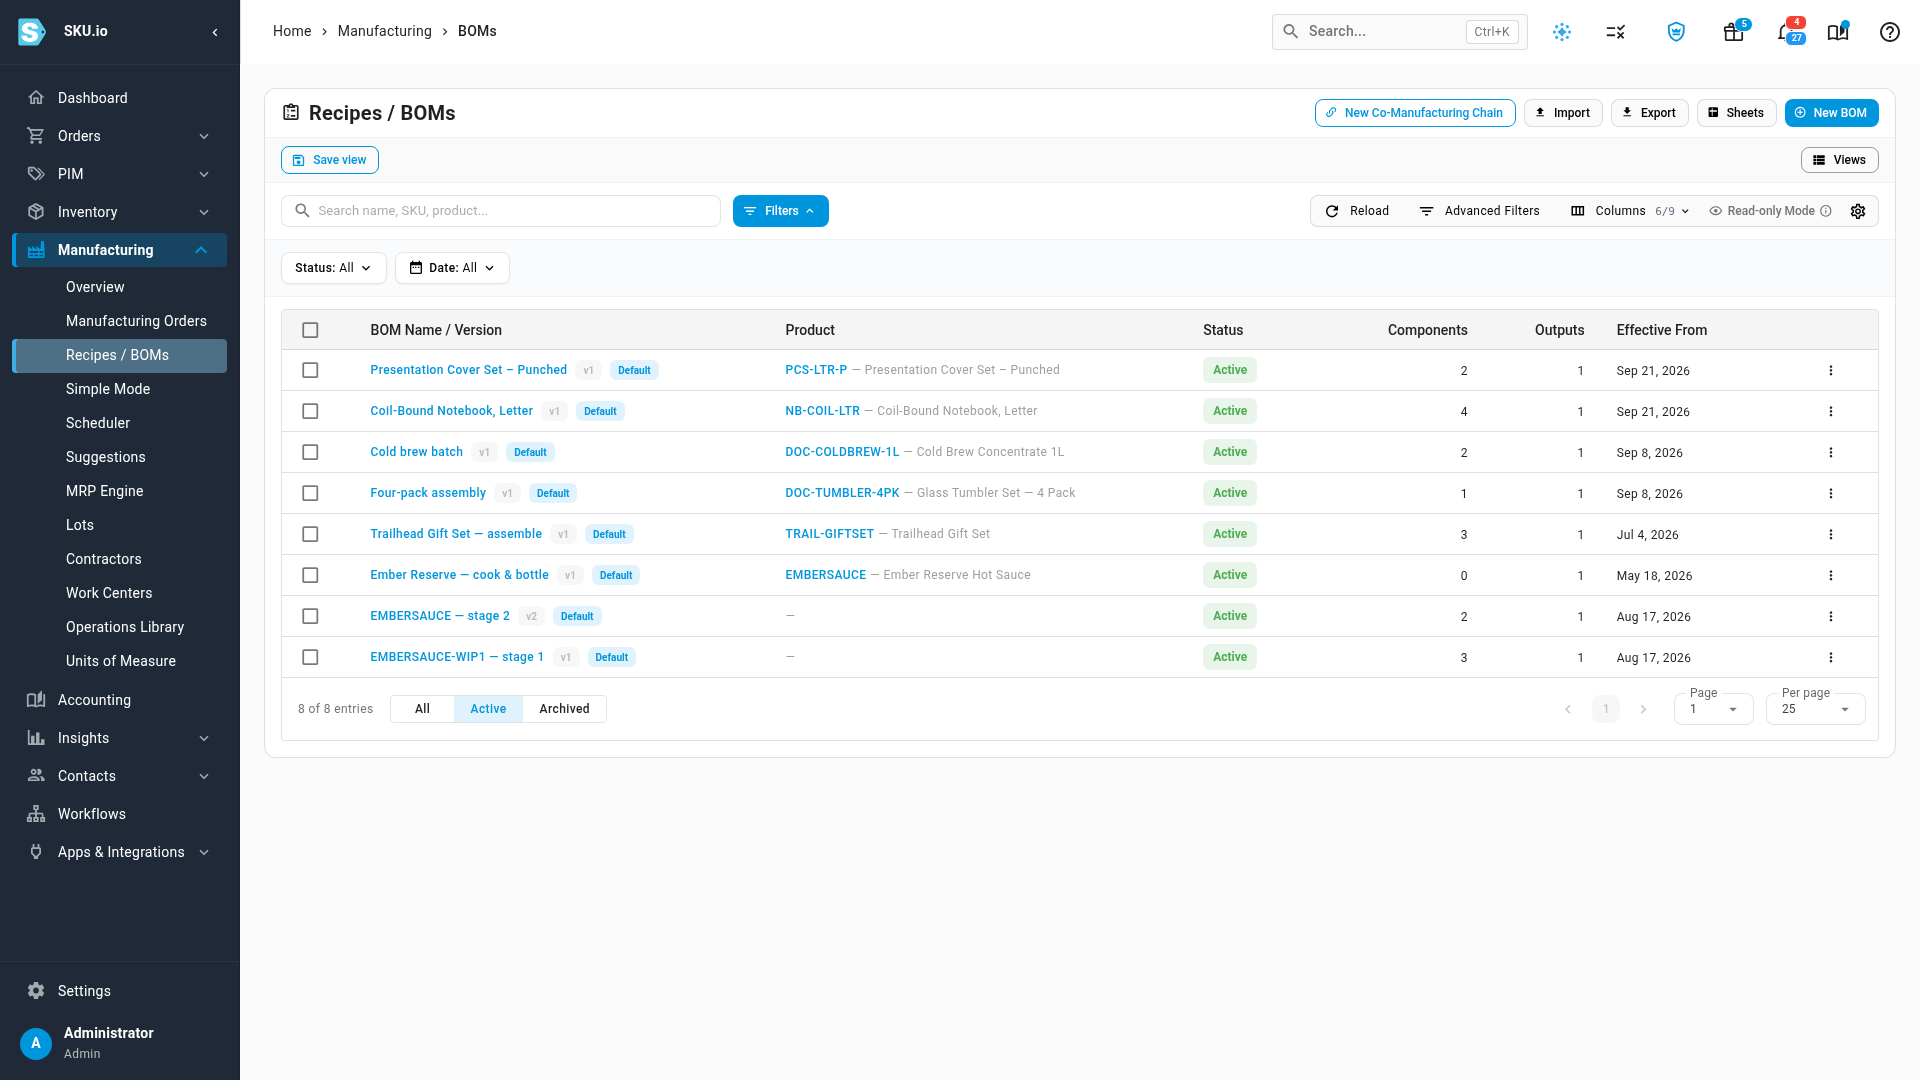Check the Four-pack assembly row checkbox

point(310,493)
